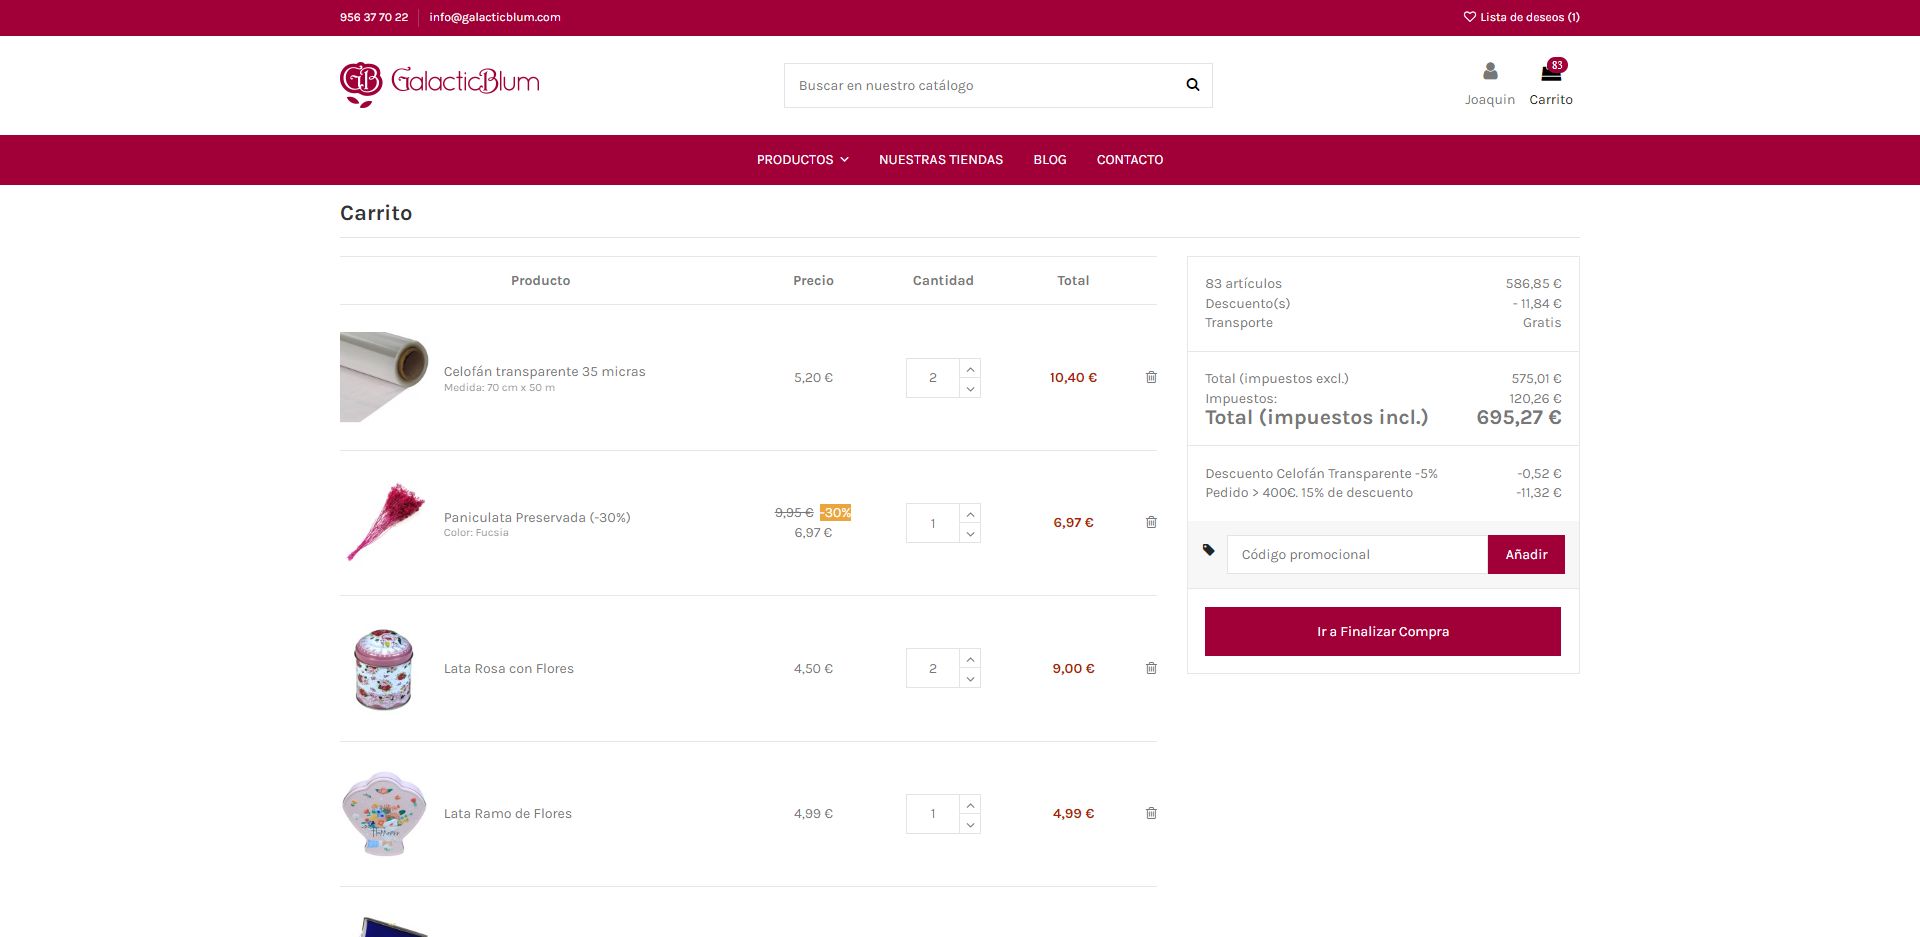
Task: Edit quantity field for Celofán transparente
Action: click(933, 378)
